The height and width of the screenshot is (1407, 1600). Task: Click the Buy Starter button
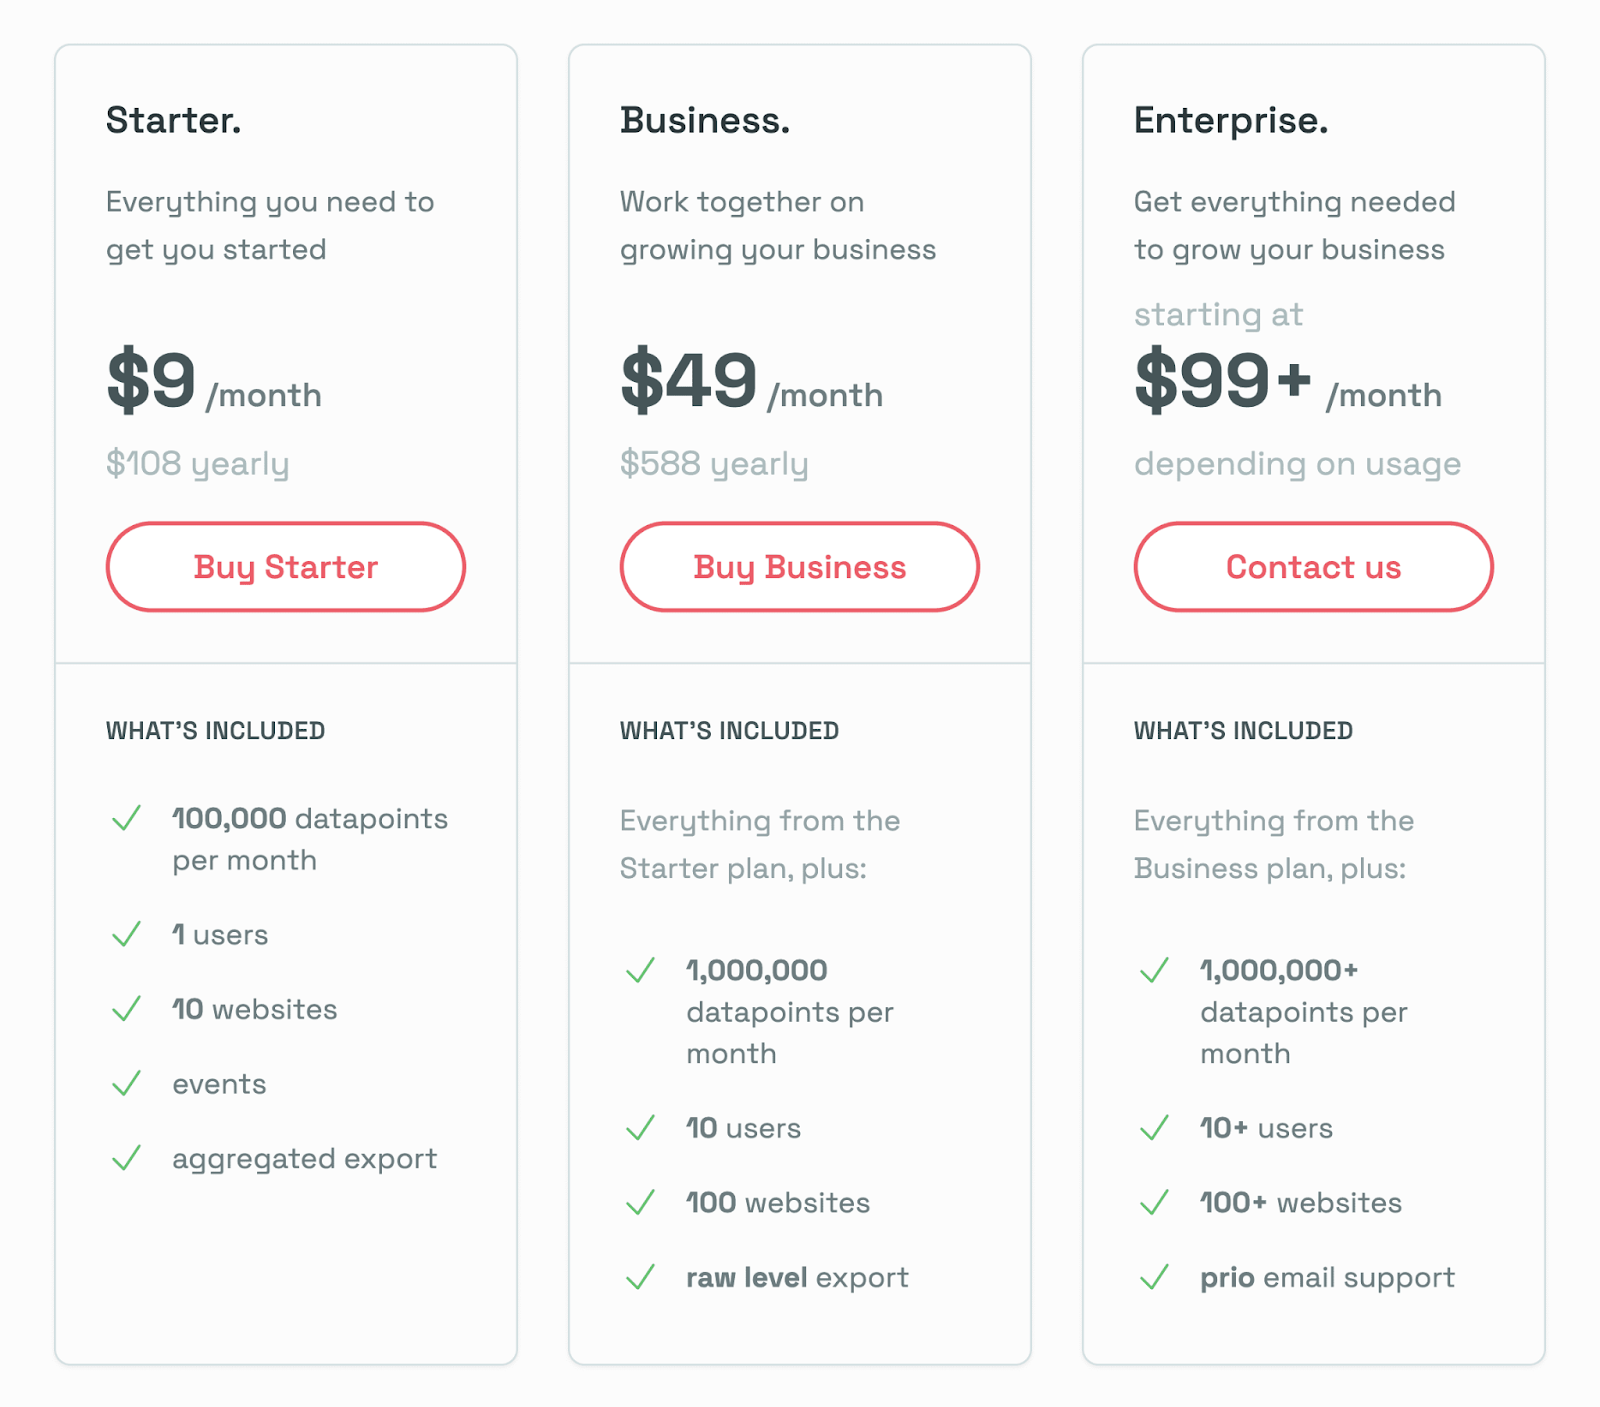coord(285,567)
